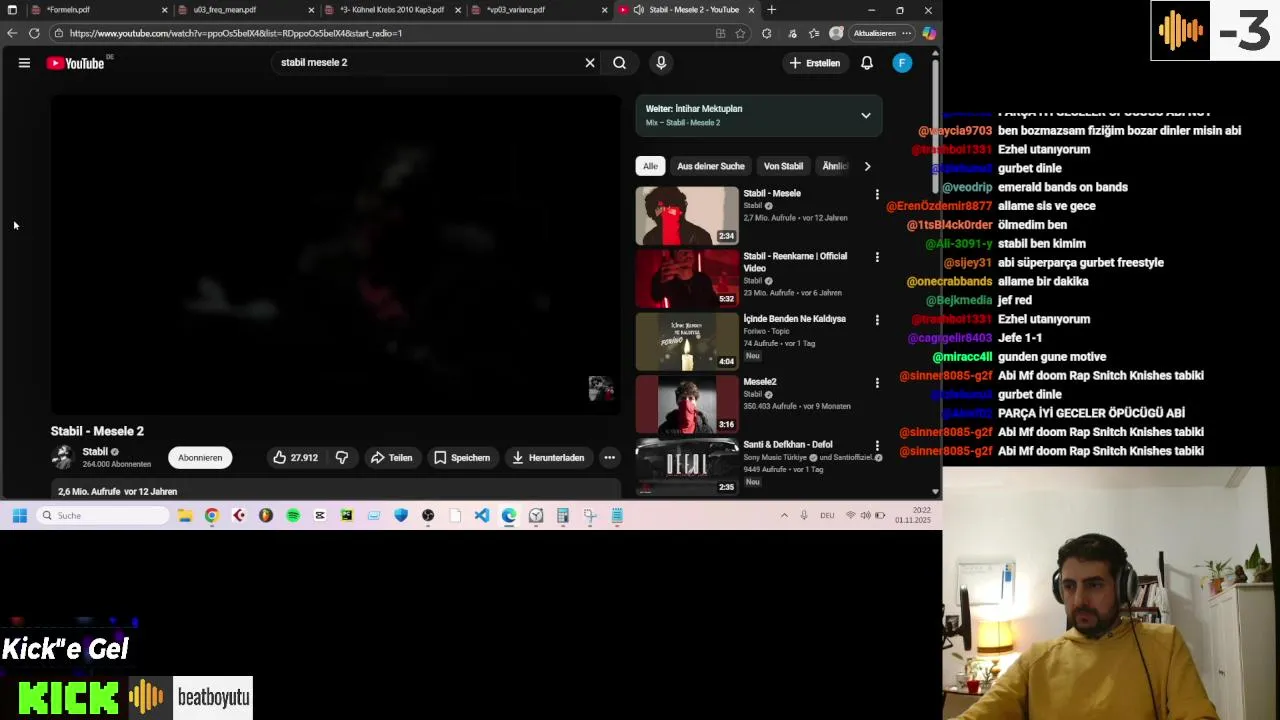Save the video with Speichern
The height and width of the screenshot is (720, 1280).
(461, 458)
